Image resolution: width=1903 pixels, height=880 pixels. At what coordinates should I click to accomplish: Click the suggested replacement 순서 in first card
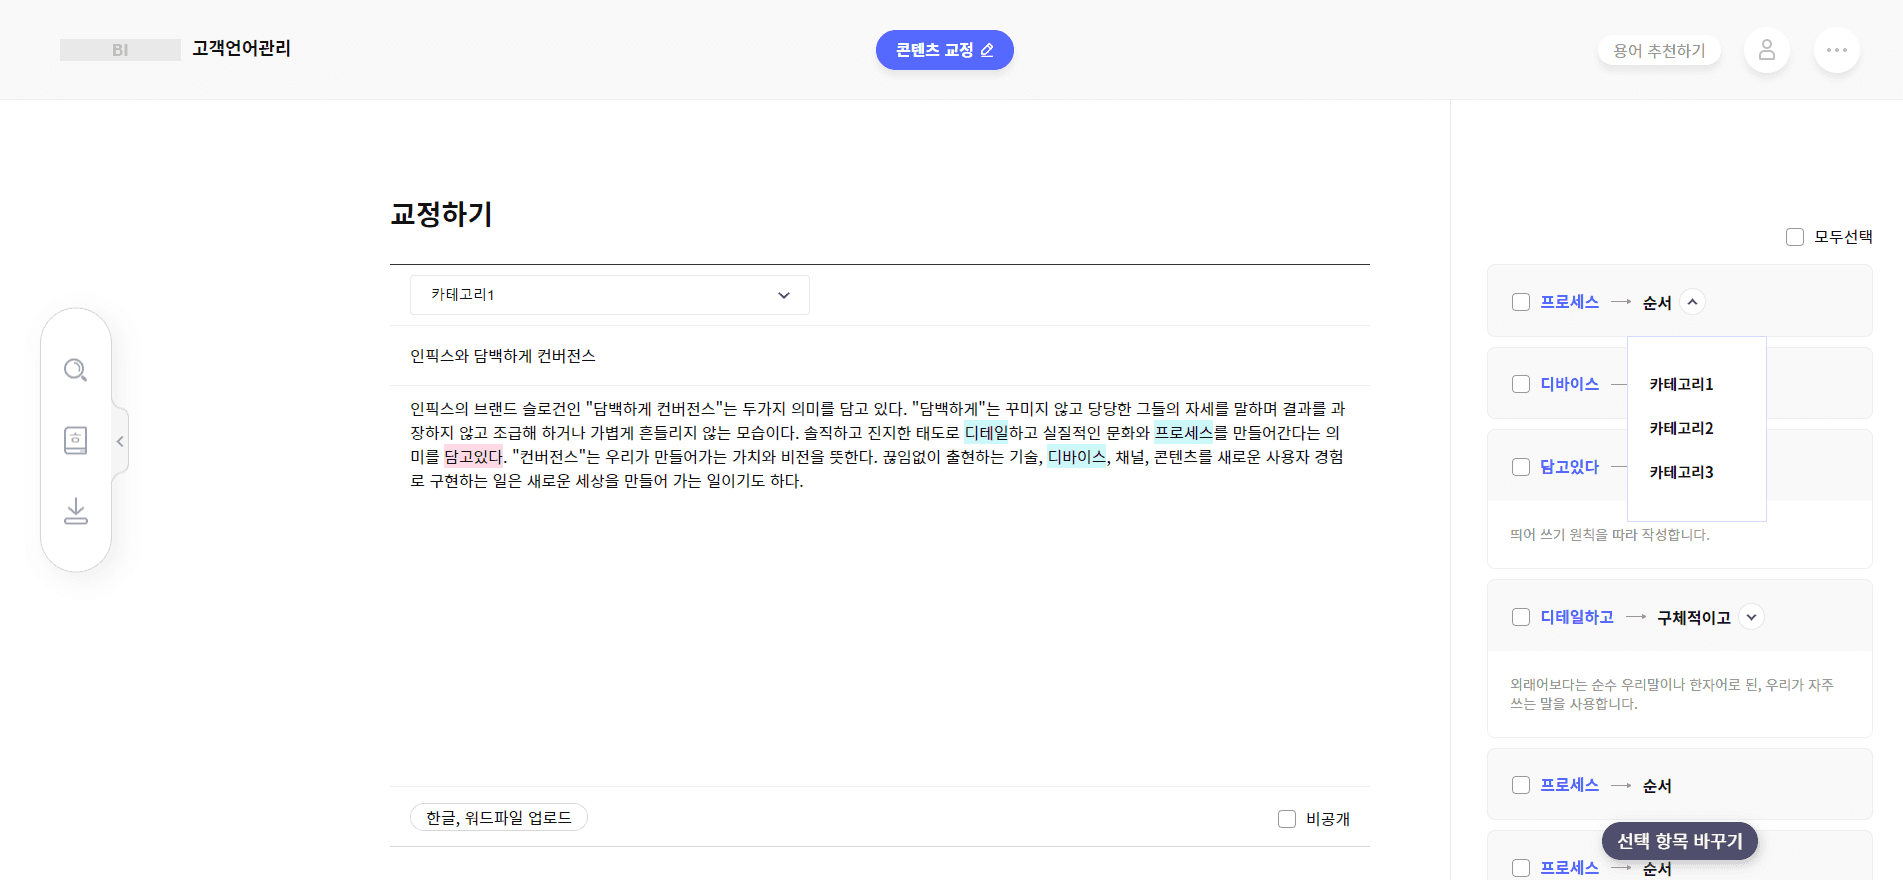pos(1657,303)
